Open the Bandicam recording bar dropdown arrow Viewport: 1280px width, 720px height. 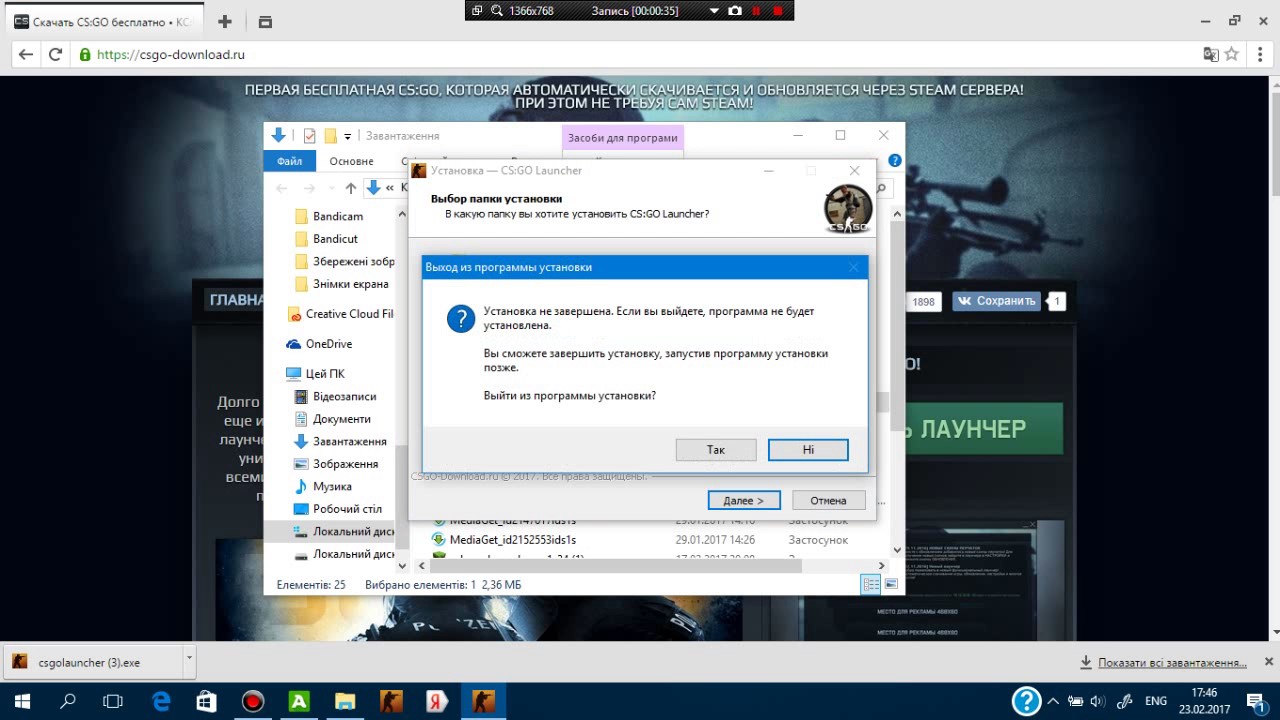[x=714, y=10]
